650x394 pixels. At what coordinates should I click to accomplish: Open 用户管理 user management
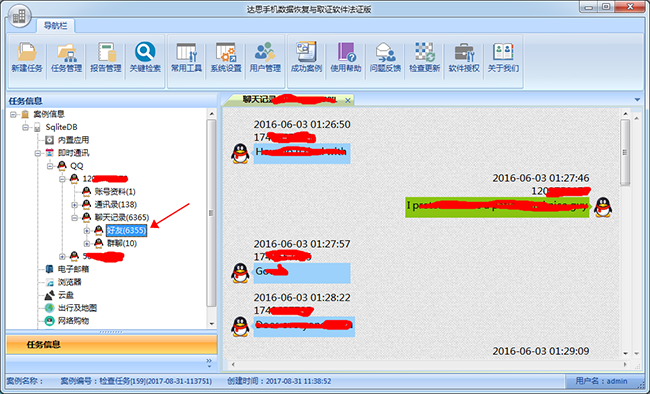point(265,57)
